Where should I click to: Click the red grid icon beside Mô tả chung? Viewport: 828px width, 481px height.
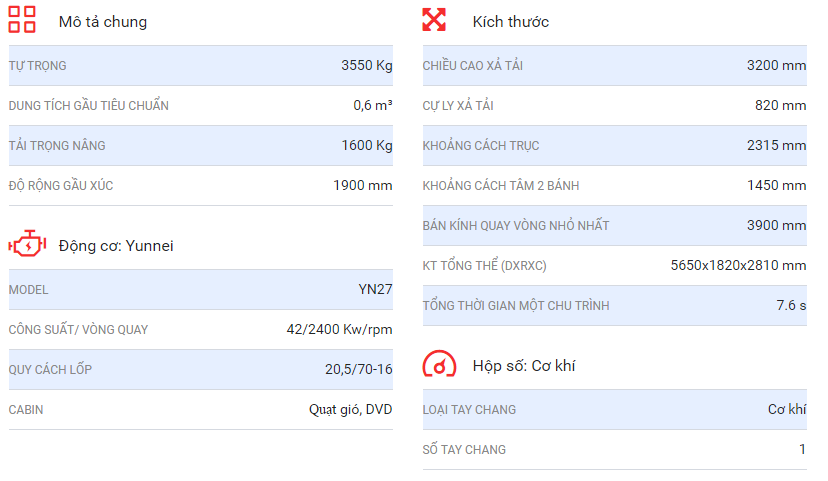coord(22,20)
